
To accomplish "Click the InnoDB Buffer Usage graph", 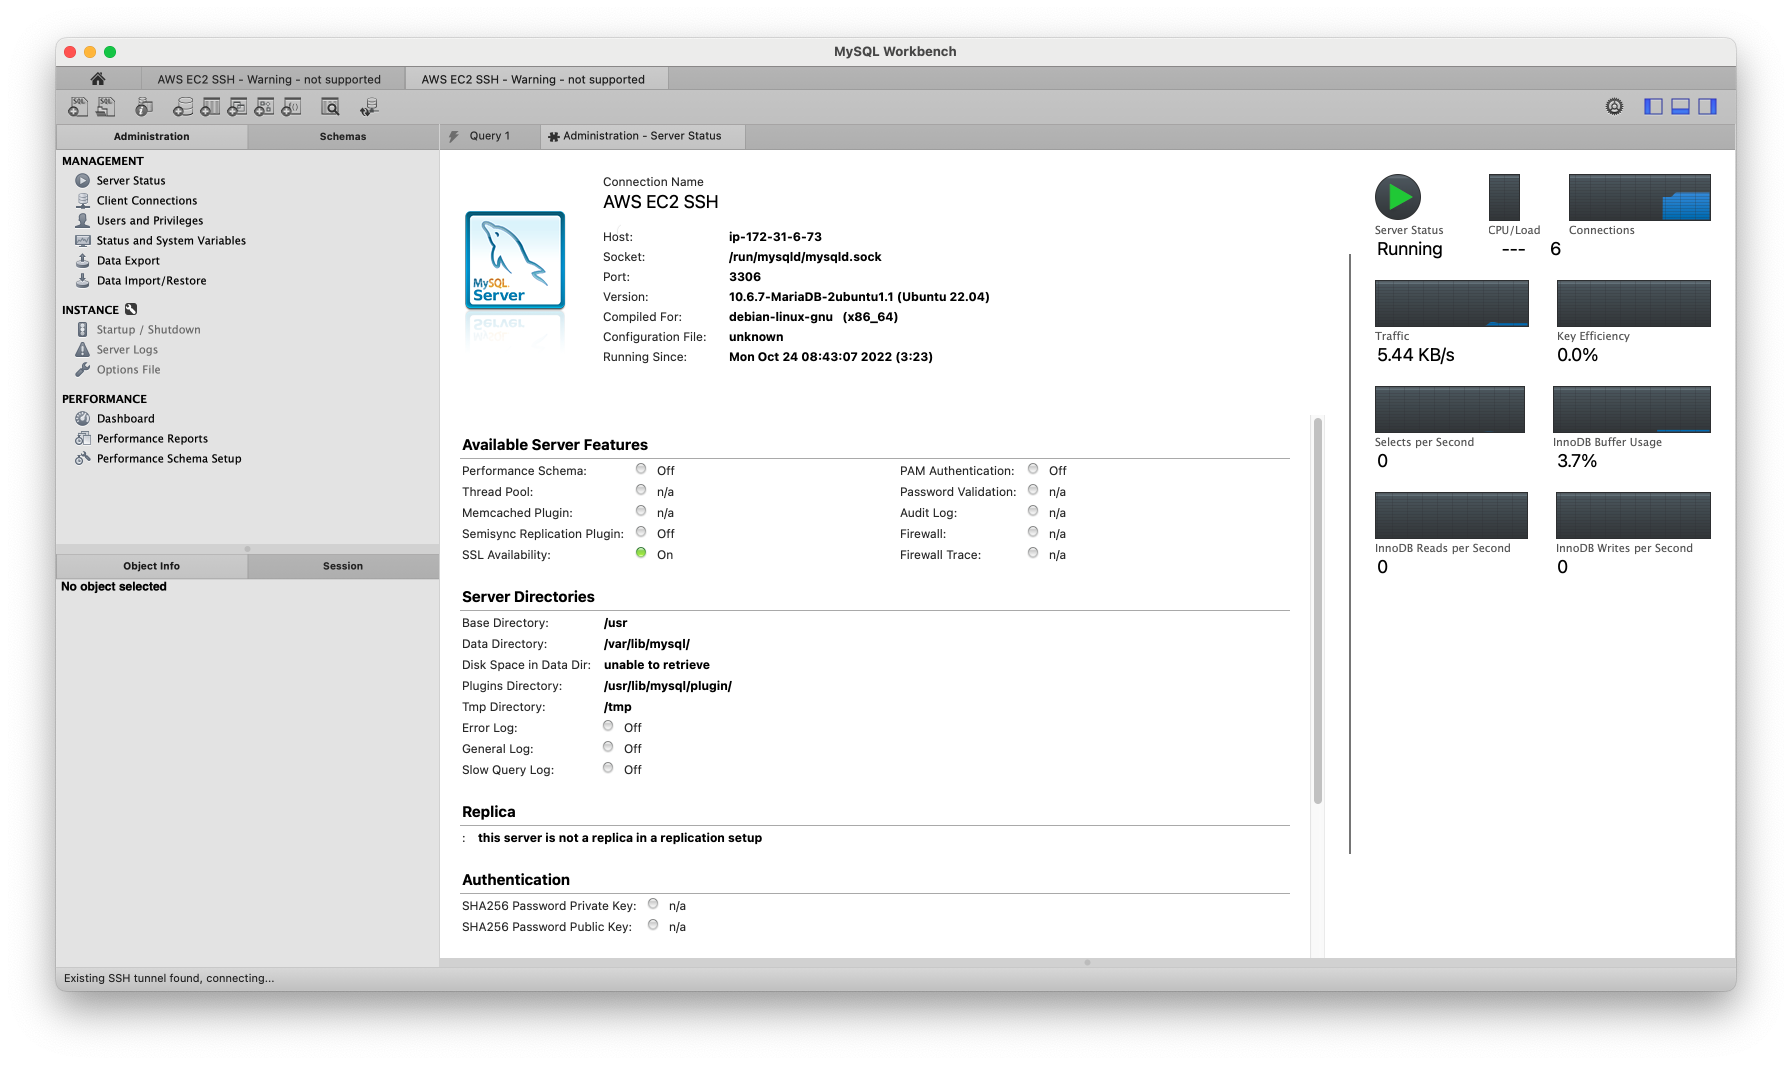I will (x=1631, y=409).
